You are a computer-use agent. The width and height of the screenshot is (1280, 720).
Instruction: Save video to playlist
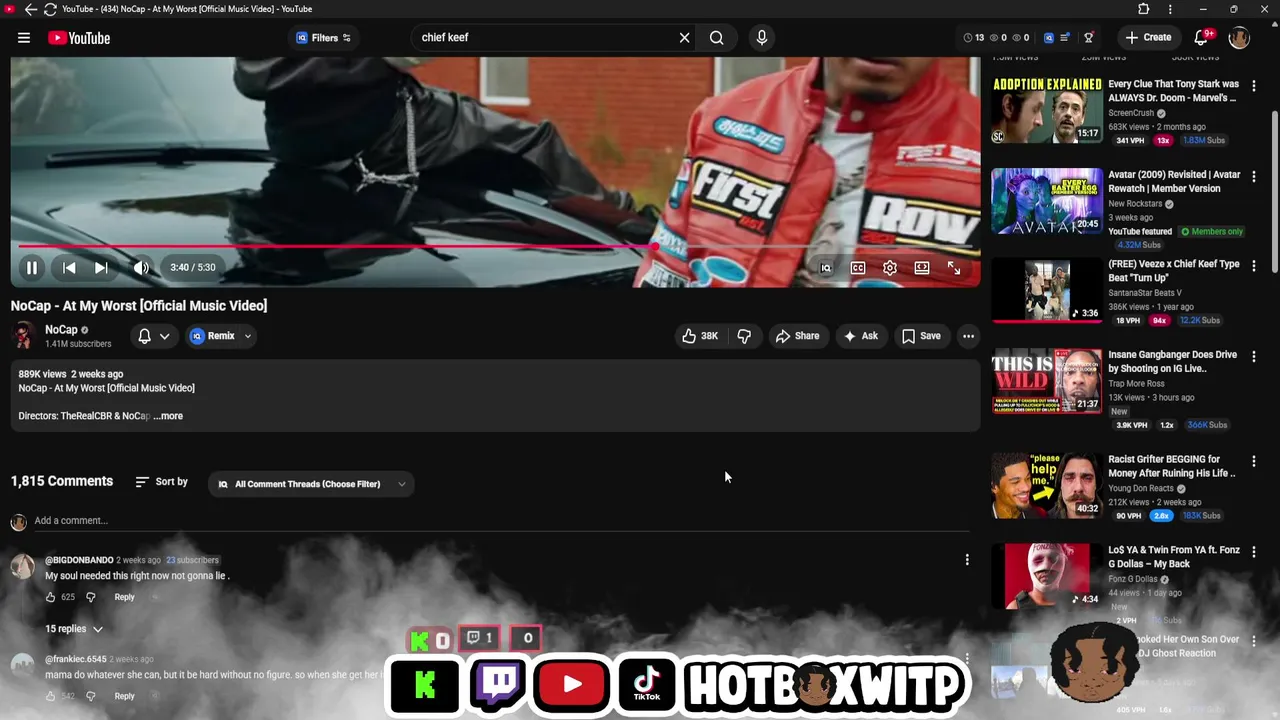point(921,336)
